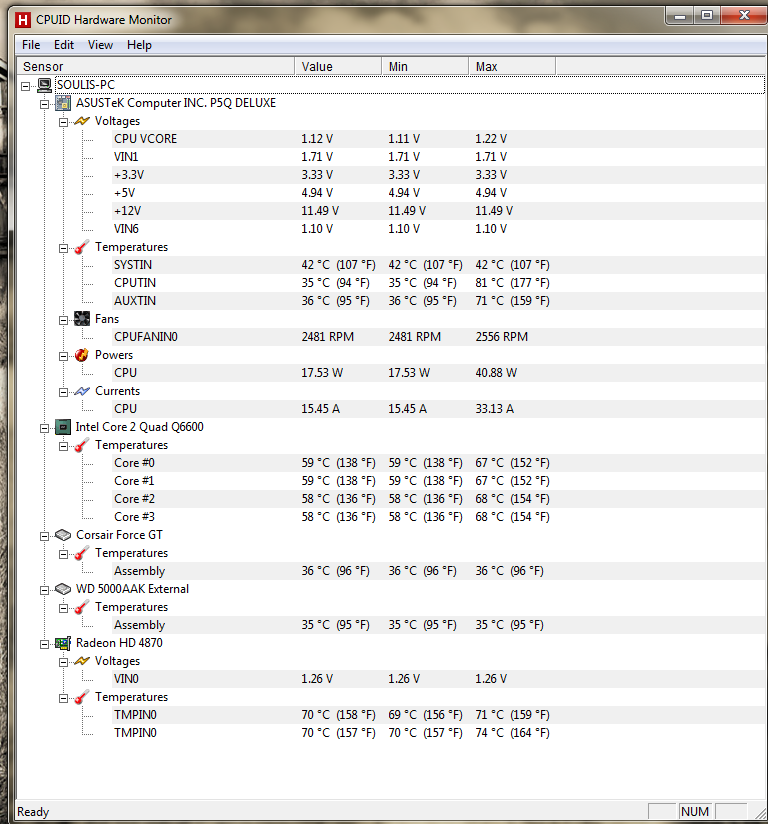Click the Intel Core 2 Quad chip icon
768x824 pixels.
pyautogui.click(x=63, y=427)
